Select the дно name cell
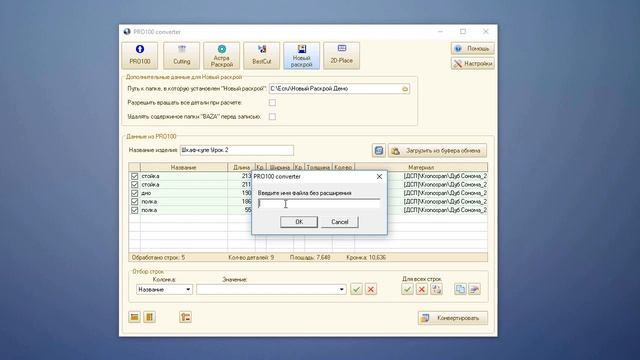 tap(184, 193)
